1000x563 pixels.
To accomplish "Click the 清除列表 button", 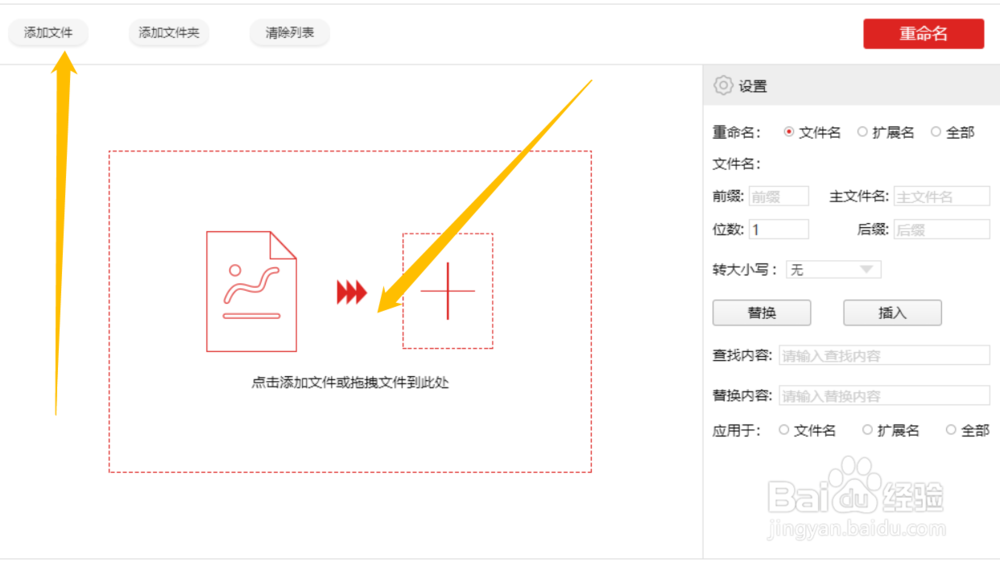I will click(x=290, y=33).
